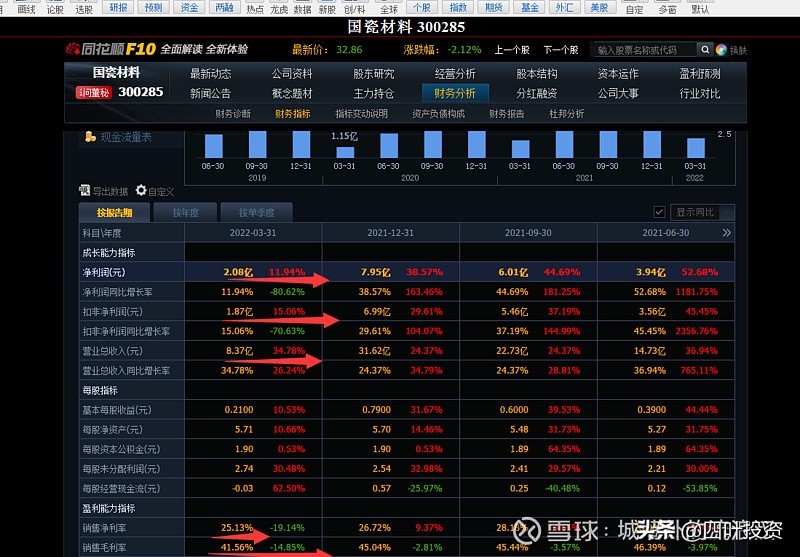Click the 多窗 toolbar item

tap(668, 9)
